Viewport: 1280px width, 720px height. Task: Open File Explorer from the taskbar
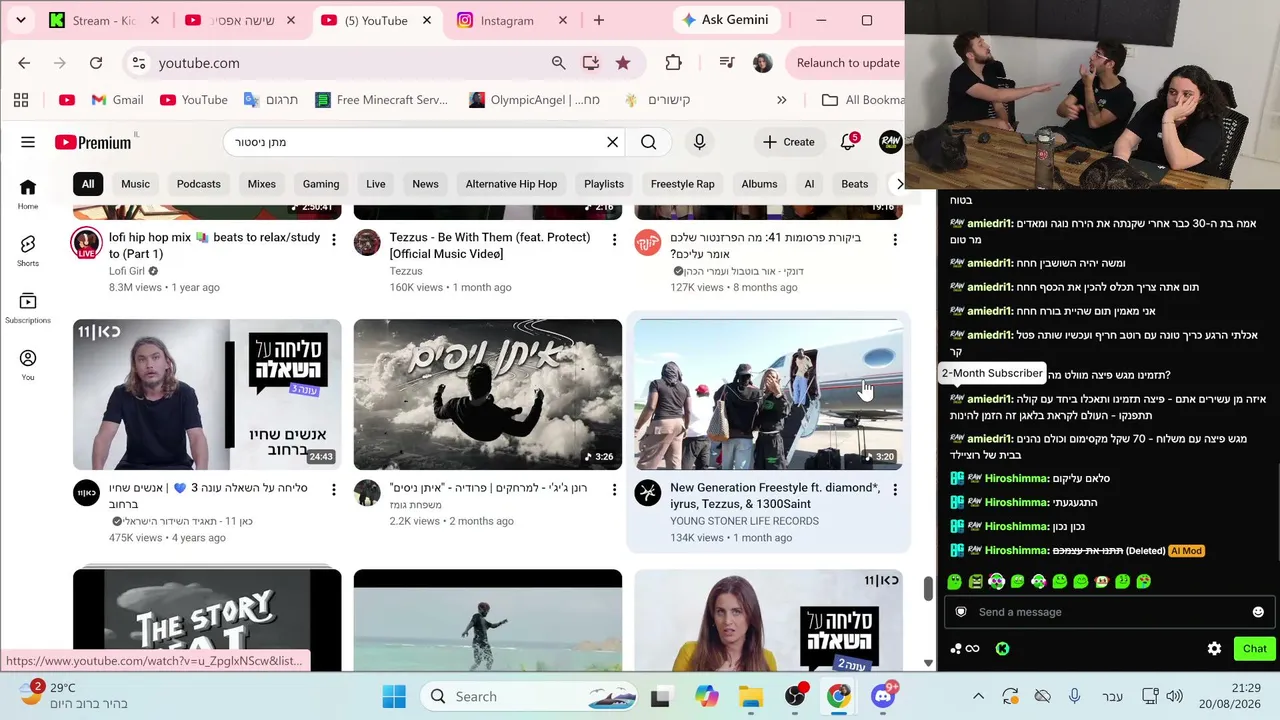coord(751,696)
